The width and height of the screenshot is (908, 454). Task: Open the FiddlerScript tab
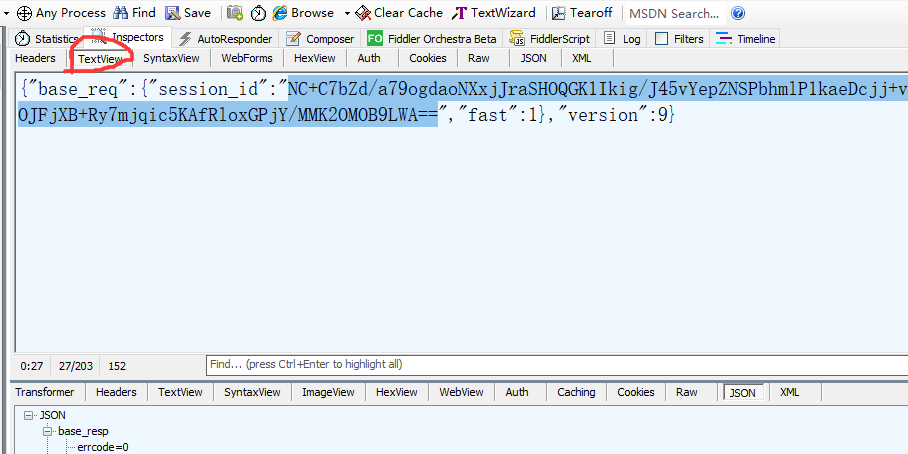[x=550, y=39]
